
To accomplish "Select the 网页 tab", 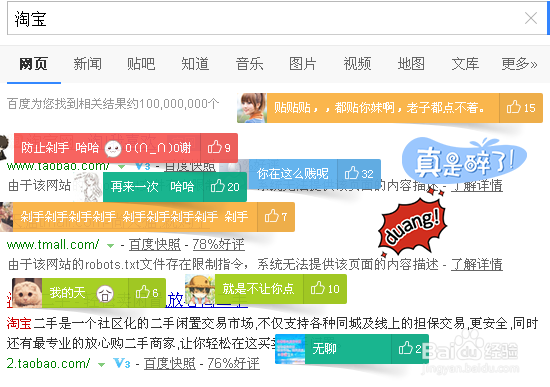I will tap(34, 64).
